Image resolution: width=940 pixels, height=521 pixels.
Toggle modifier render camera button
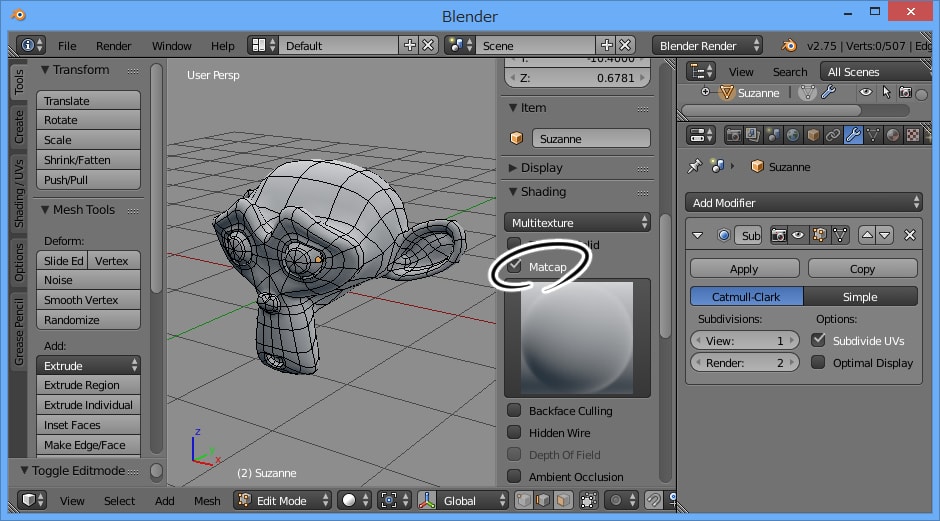778,235
